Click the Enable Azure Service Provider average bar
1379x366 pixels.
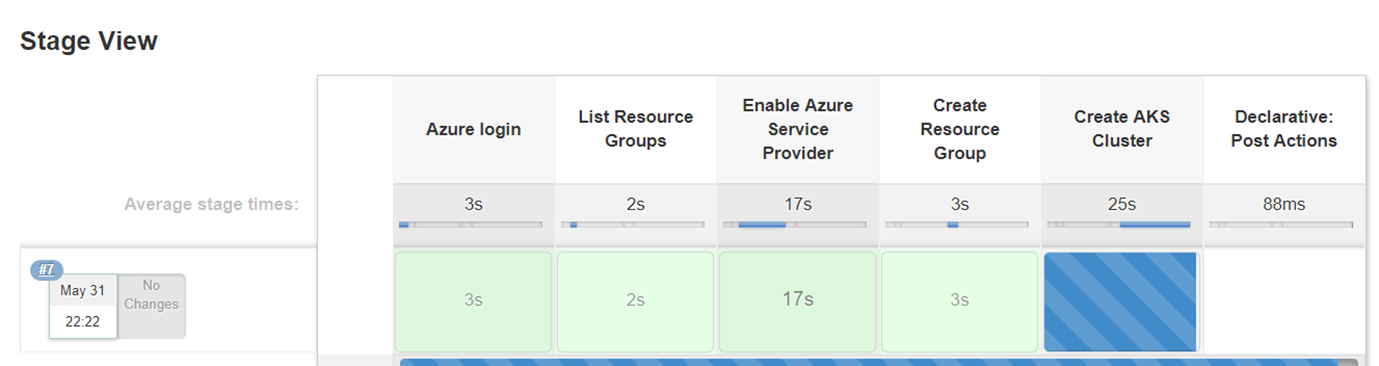795,225
